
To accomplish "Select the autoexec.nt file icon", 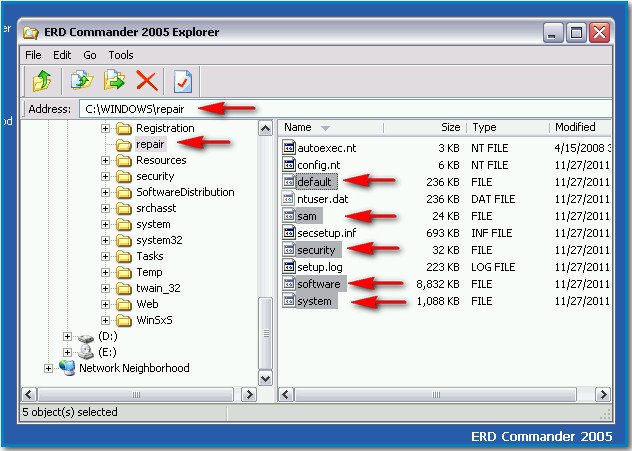I will point(289,148).
